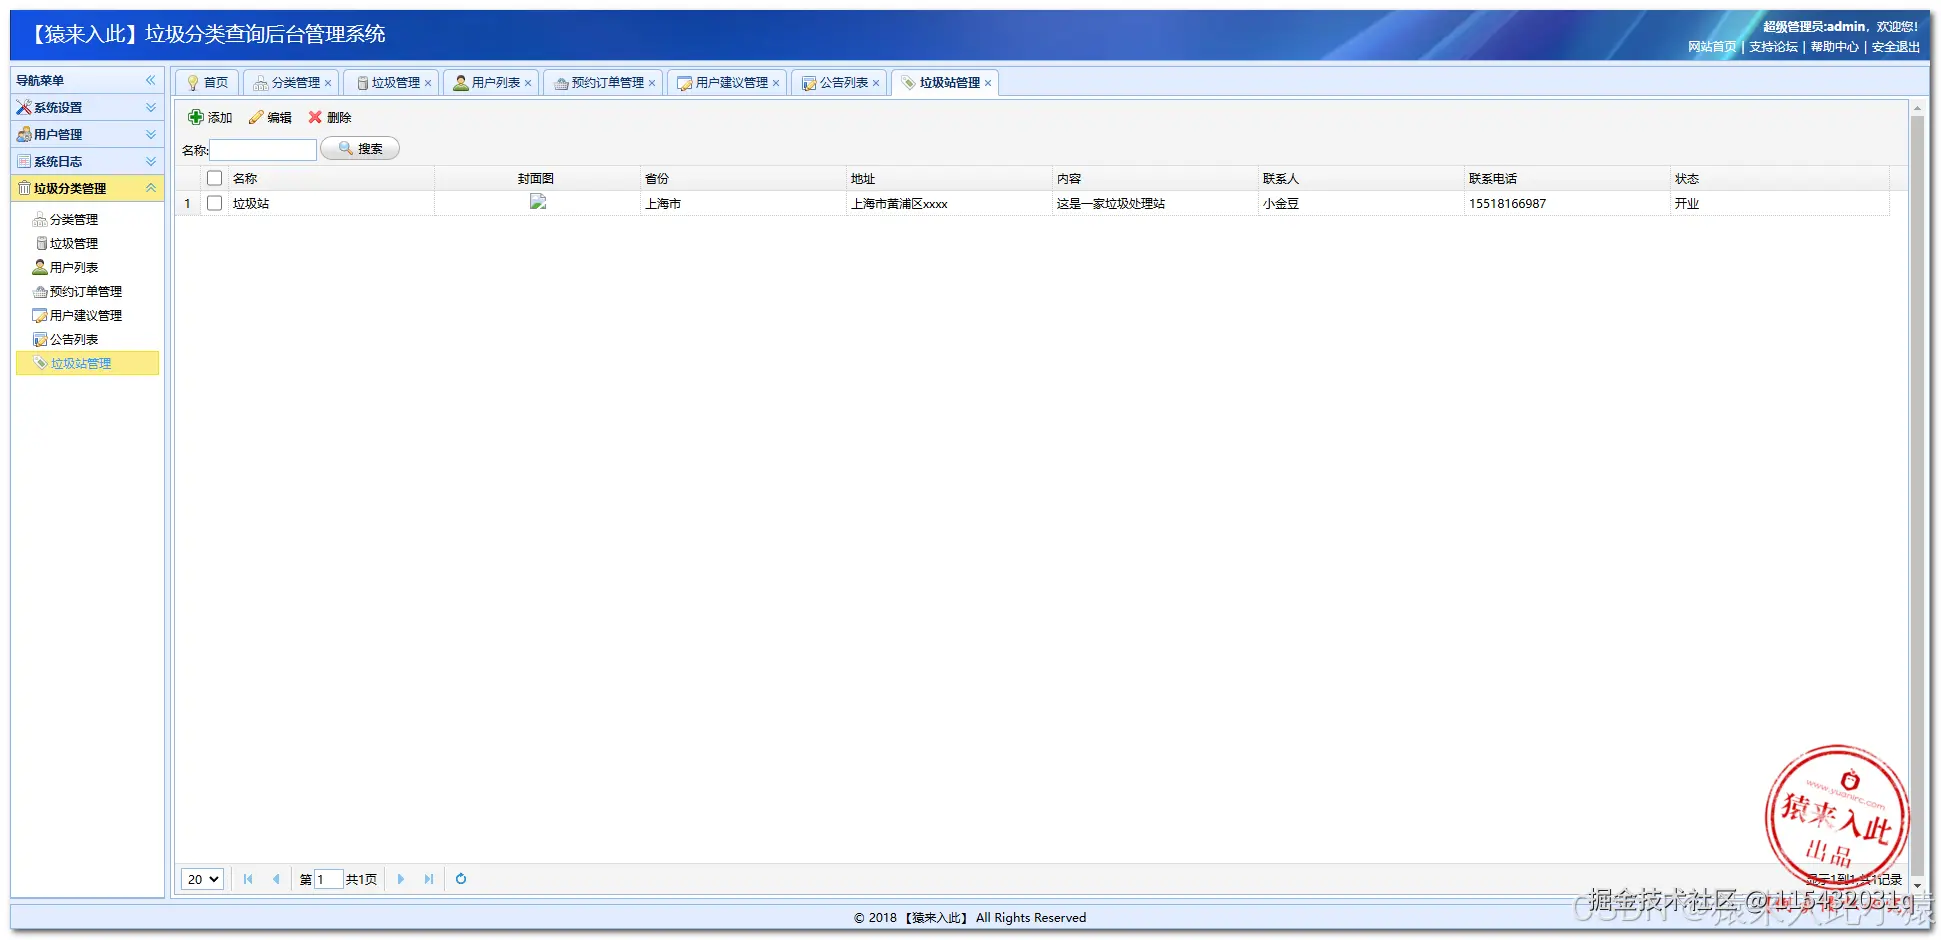Go to first page in pagination

point(248,879)
